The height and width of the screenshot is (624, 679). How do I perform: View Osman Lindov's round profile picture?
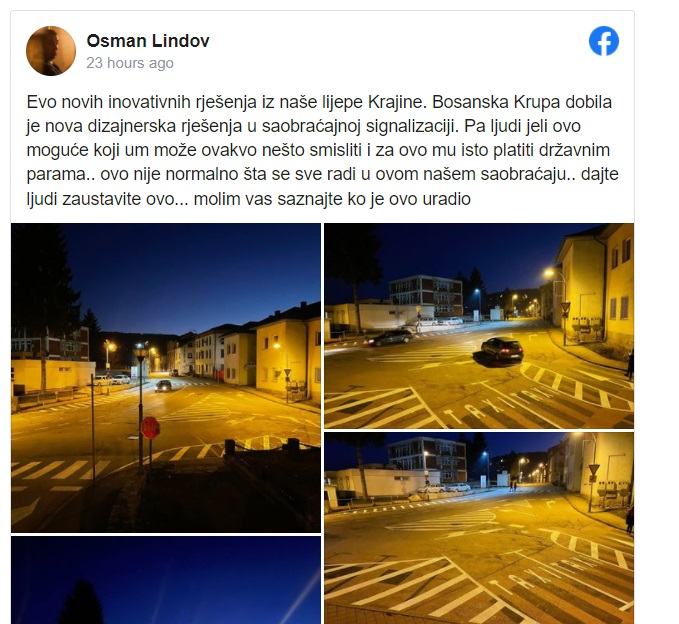coord(51,51)
